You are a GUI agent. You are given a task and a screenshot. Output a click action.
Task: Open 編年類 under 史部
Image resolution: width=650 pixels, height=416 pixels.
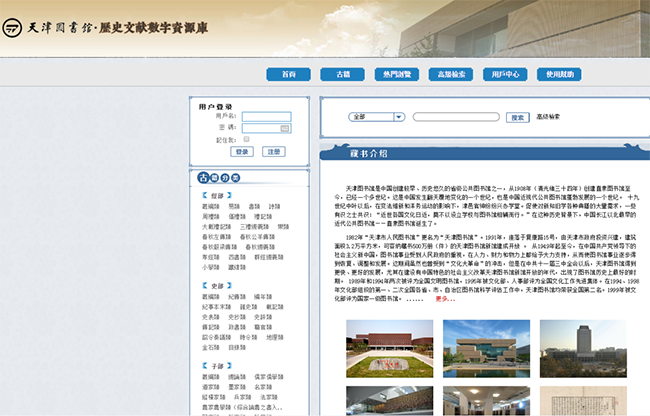coord(263,297)
